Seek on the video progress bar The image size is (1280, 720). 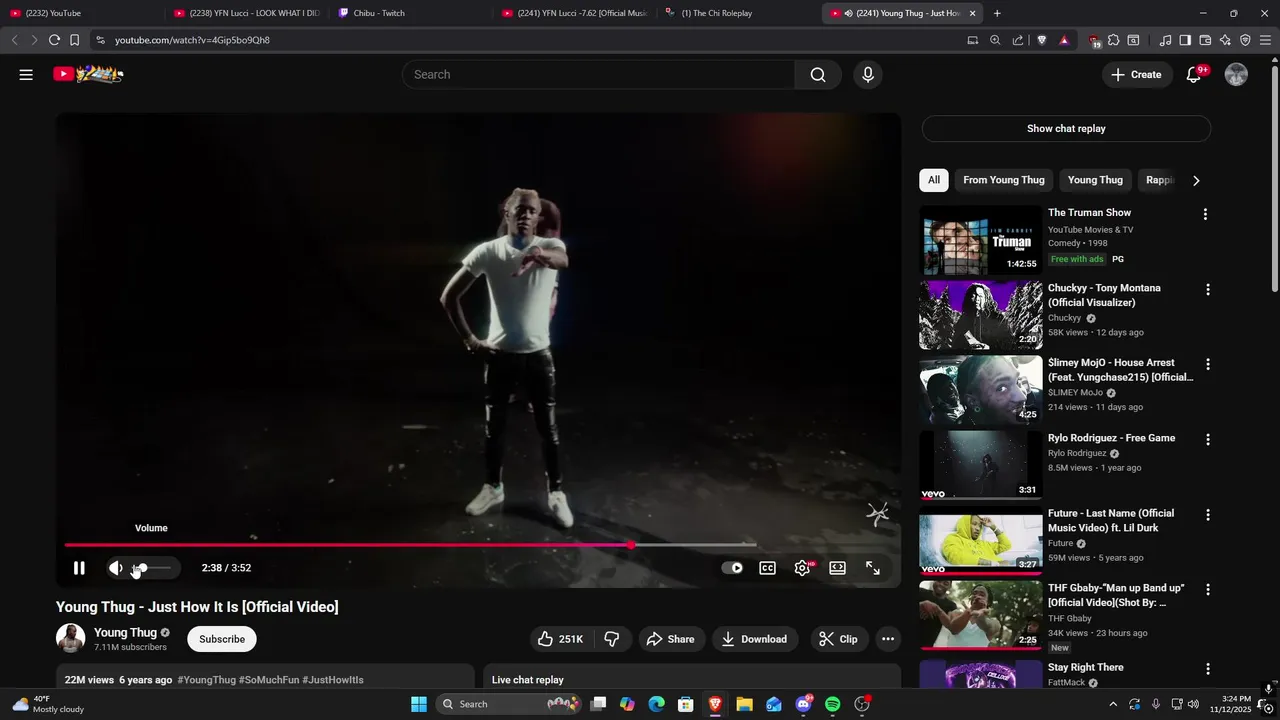coord(410,545)
